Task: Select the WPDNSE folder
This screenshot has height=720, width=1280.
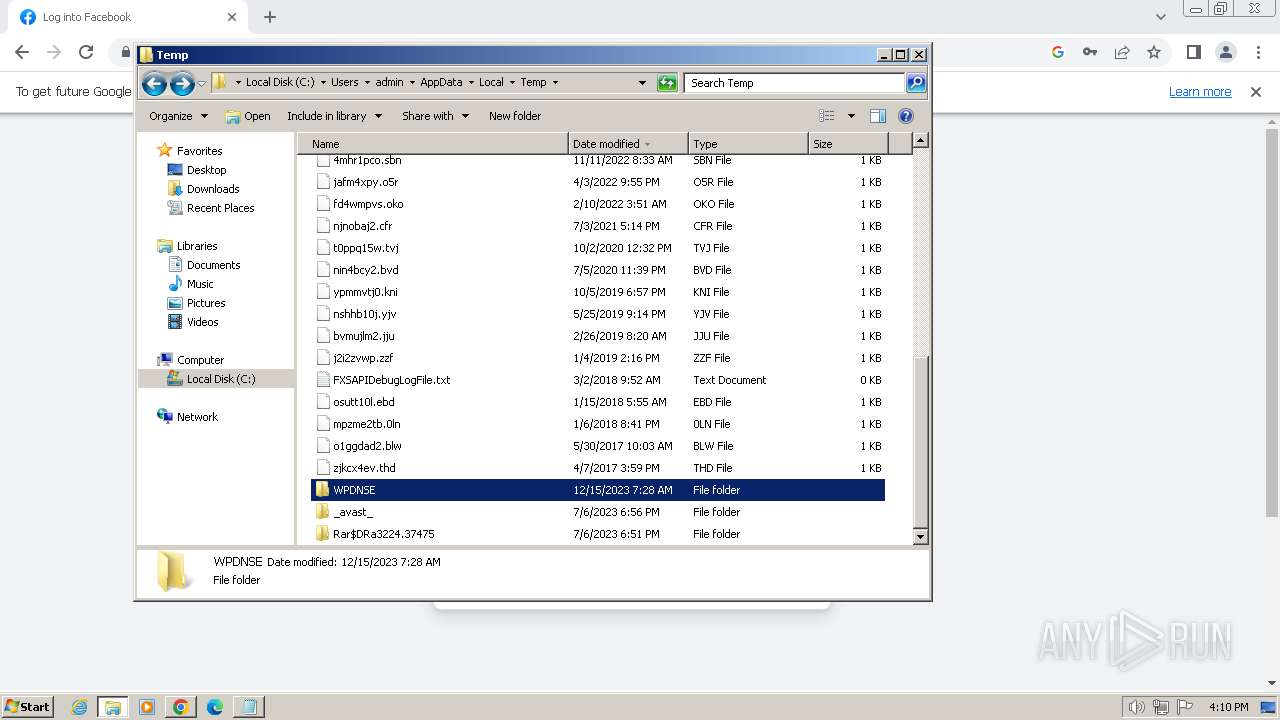Action: tap(598, 490)
